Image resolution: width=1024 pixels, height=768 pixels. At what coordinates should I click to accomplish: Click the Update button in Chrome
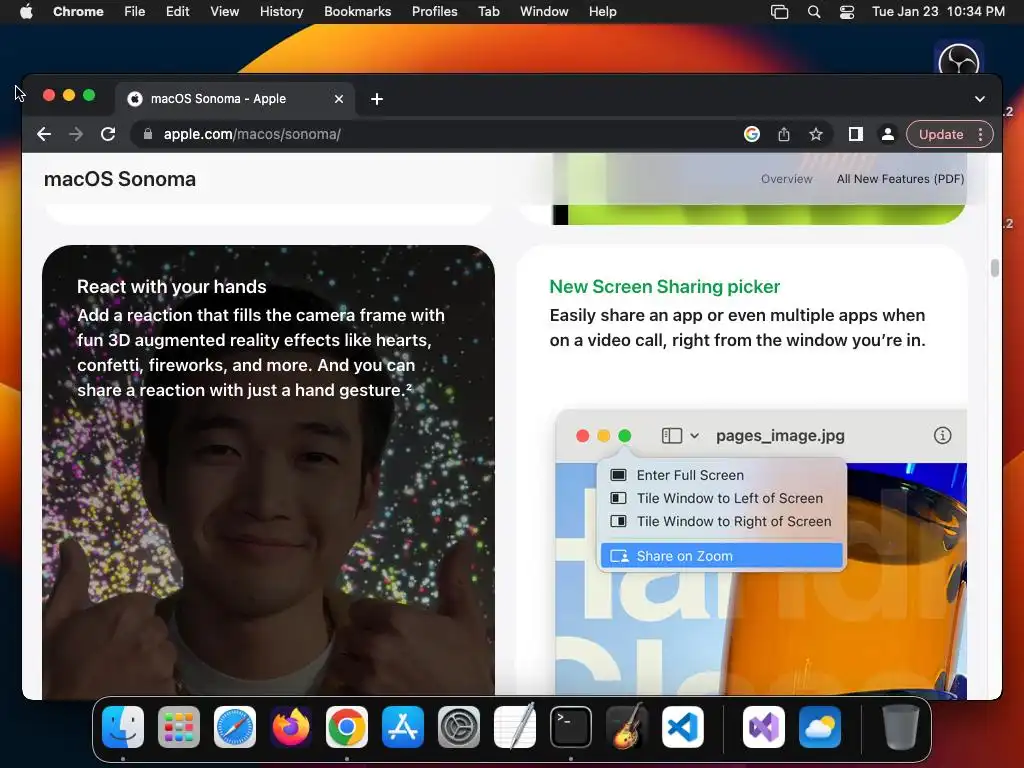tap(940, 134)
